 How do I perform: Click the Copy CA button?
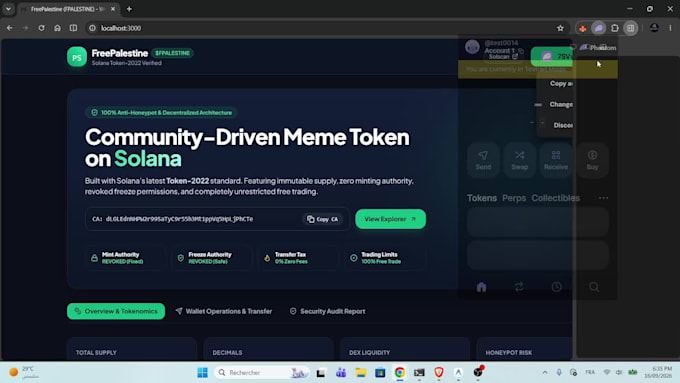coord(322,219)
